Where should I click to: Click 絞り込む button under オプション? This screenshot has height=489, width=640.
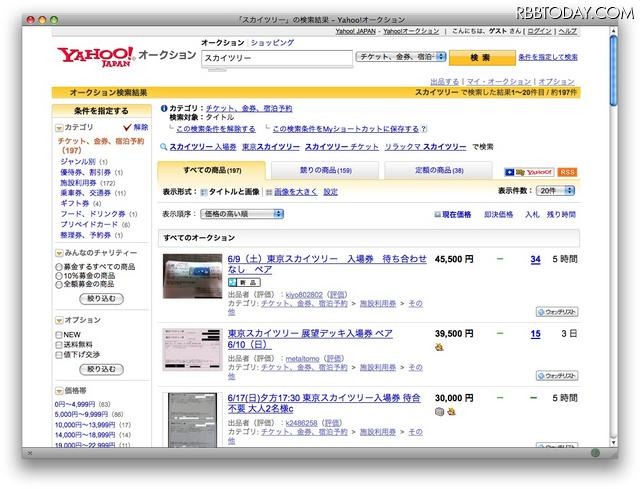tap(101, 369)
